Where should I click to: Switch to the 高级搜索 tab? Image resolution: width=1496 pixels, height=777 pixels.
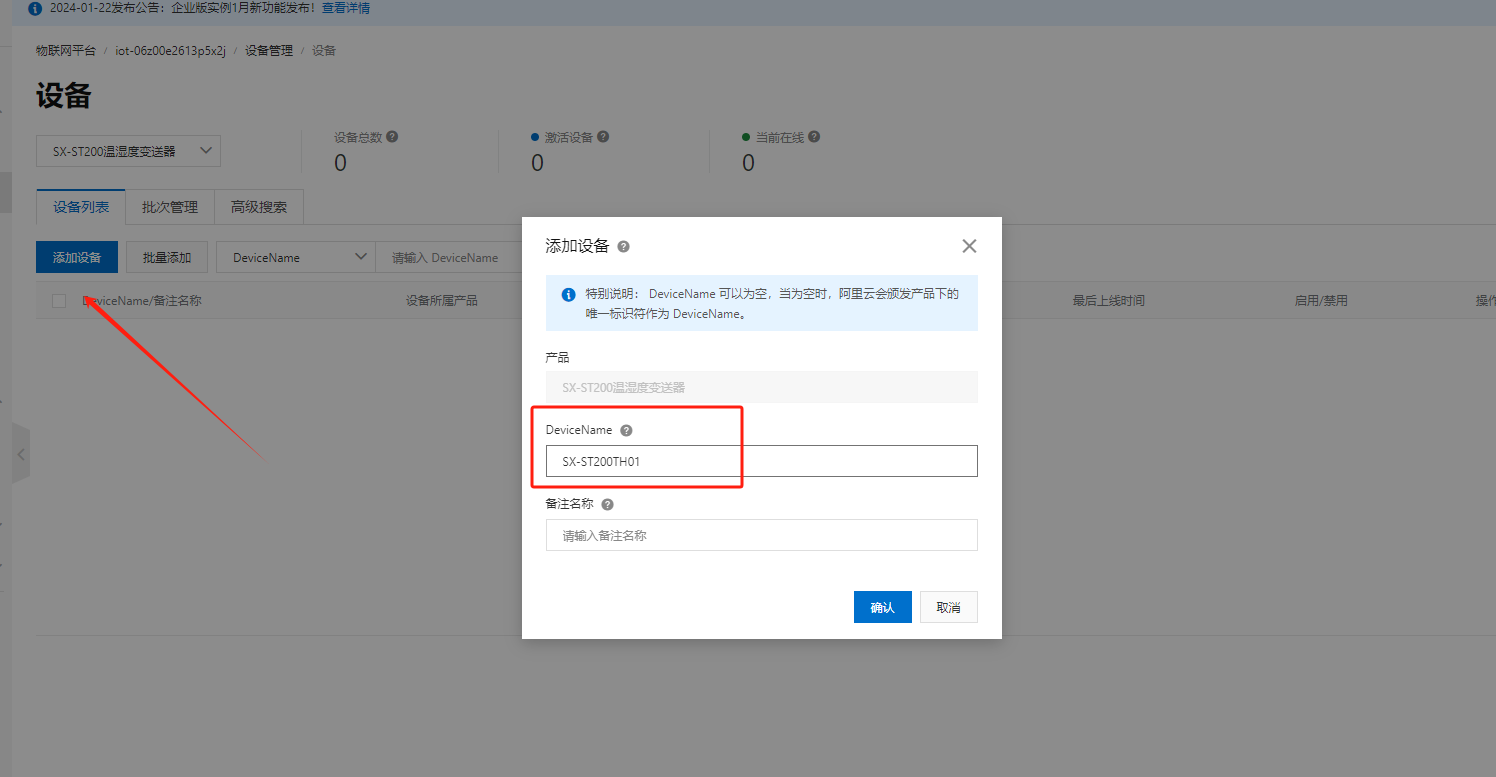(x=259, y=207)
